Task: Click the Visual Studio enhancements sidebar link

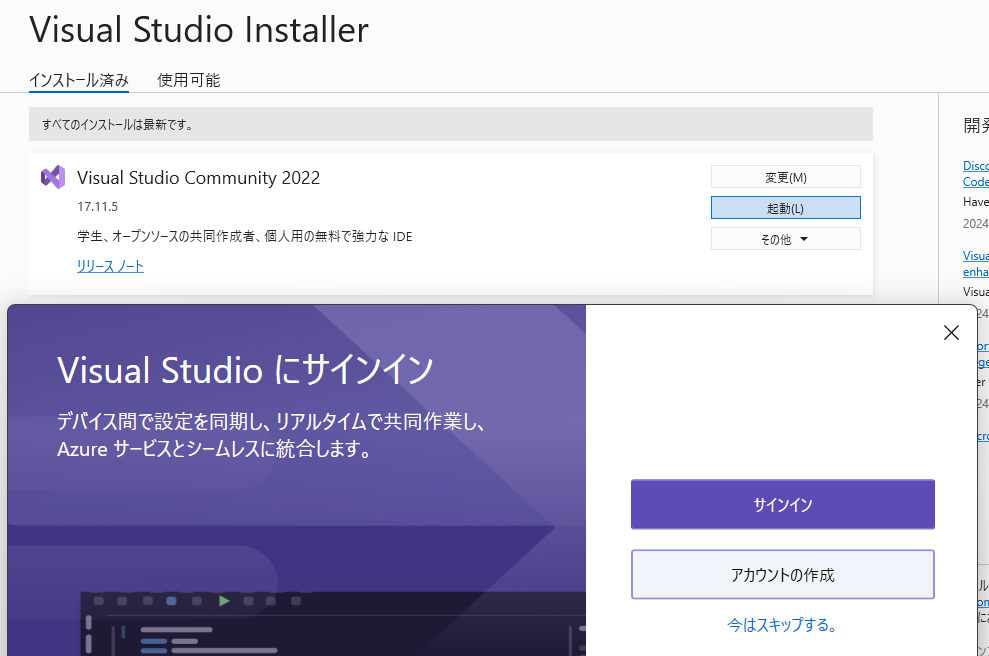Action: coord(975,263)
